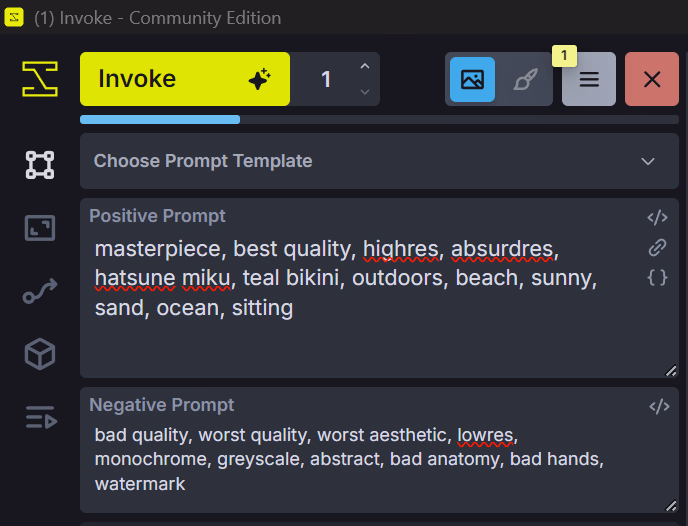Click the generation progress bar
Screen dimensions: 688x526
379,119
